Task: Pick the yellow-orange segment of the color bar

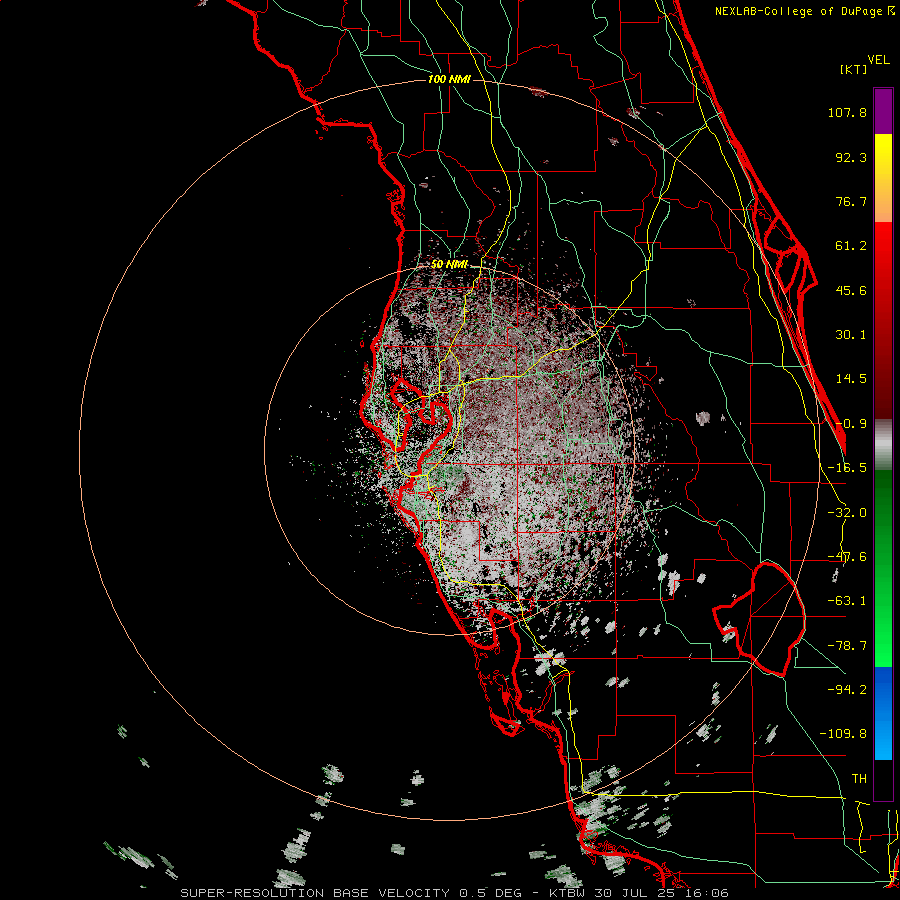Action: pyautogui.click(x=883, y=178)
